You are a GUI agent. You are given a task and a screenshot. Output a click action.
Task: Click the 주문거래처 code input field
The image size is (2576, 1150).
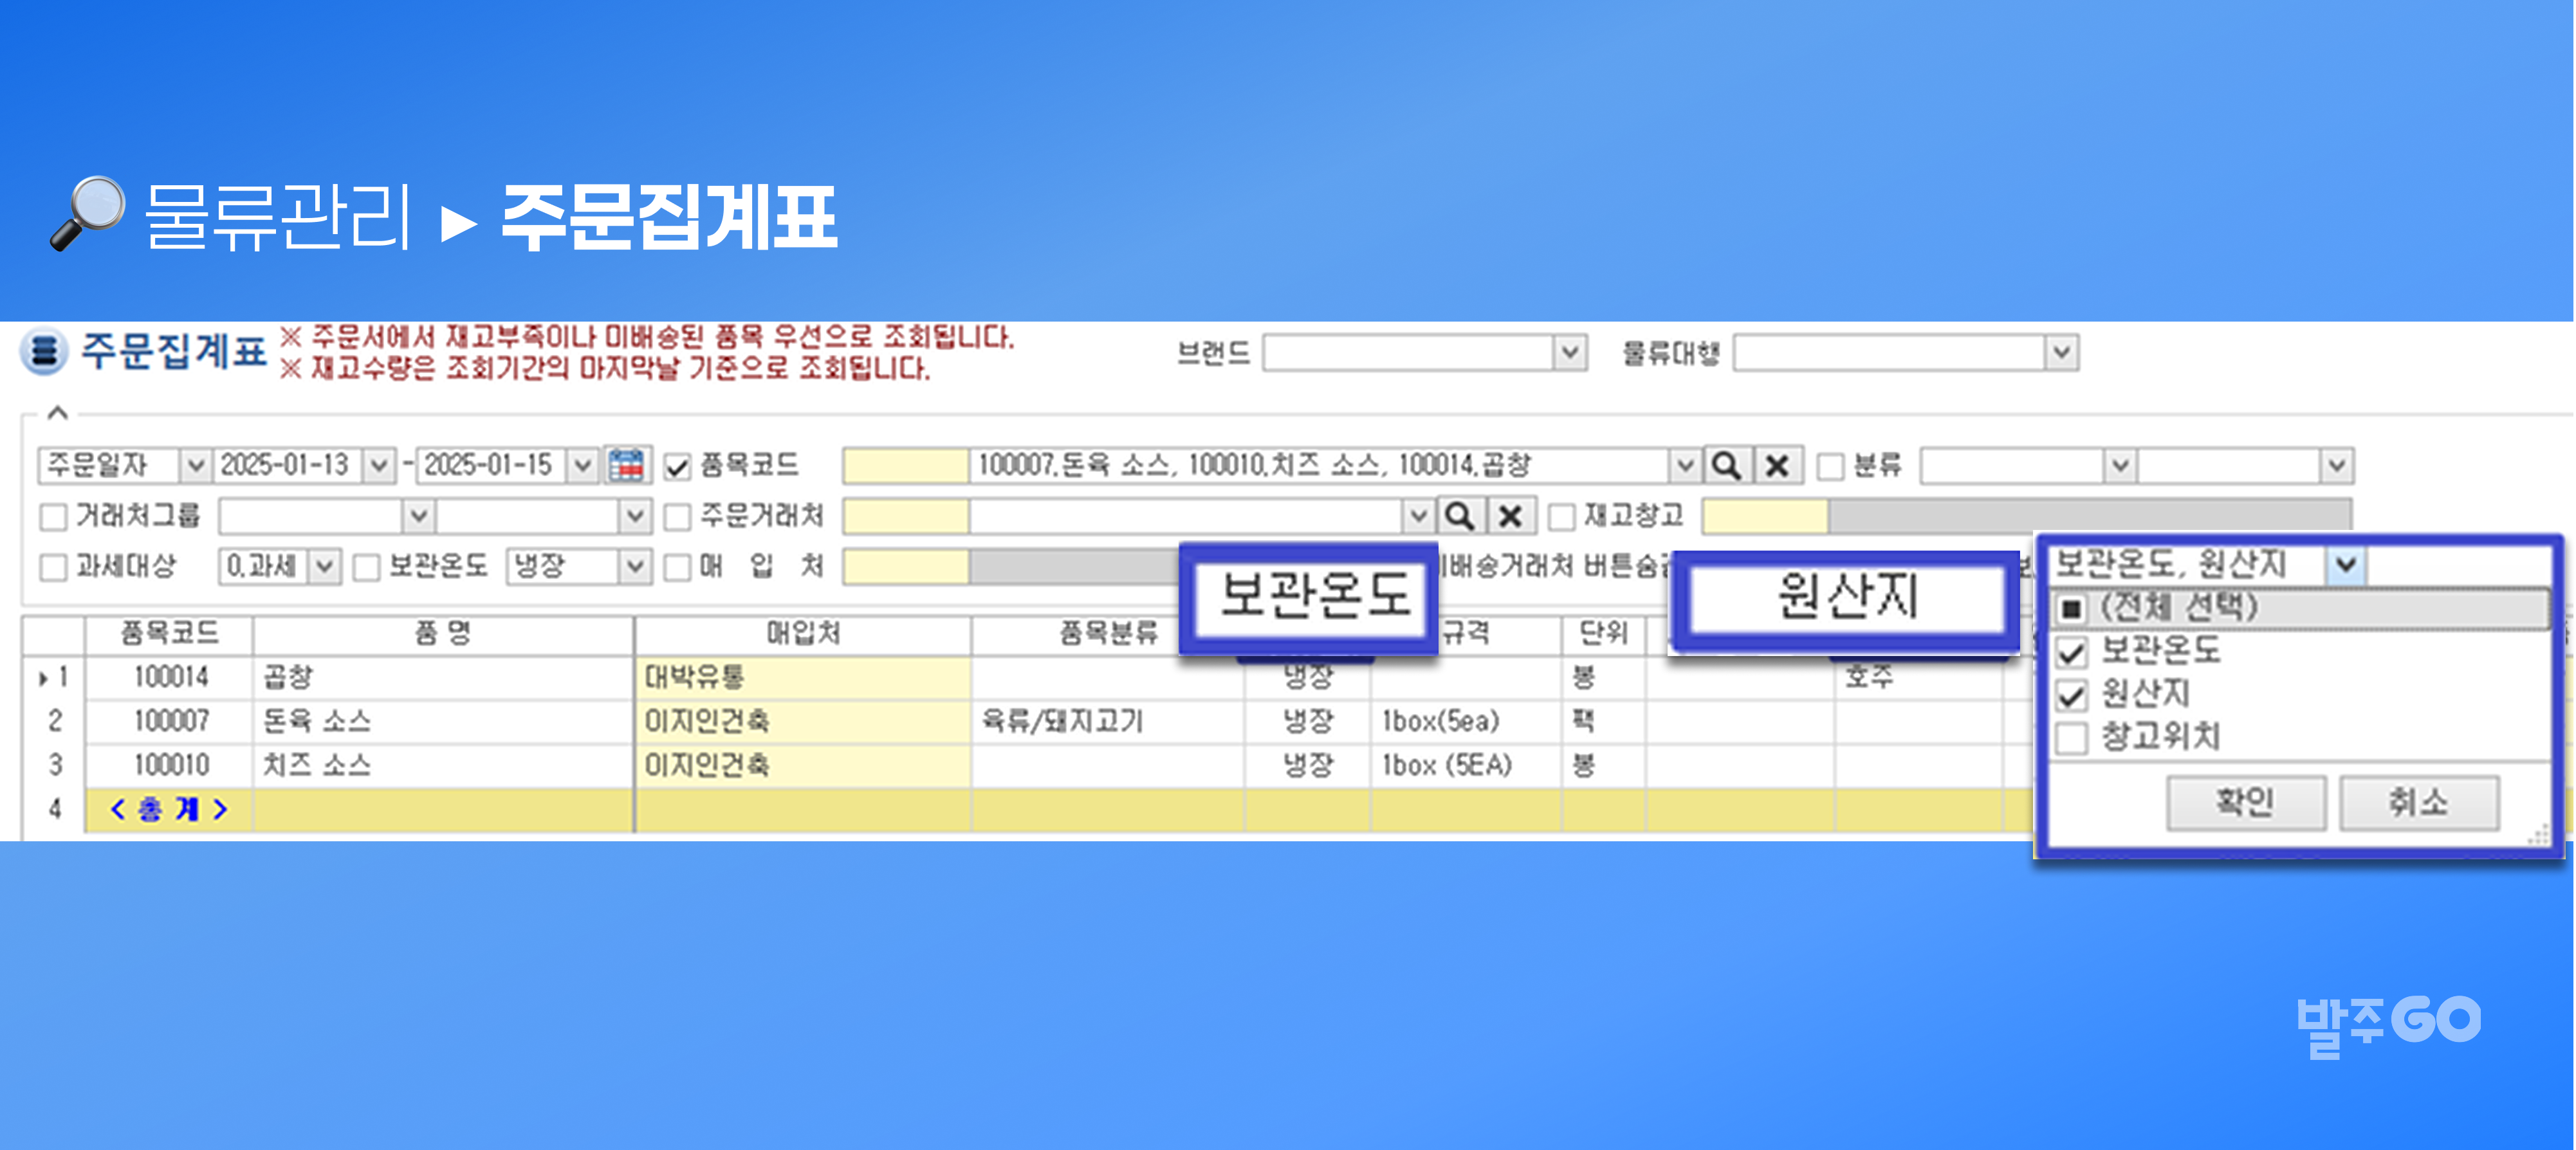click(905, 516)
